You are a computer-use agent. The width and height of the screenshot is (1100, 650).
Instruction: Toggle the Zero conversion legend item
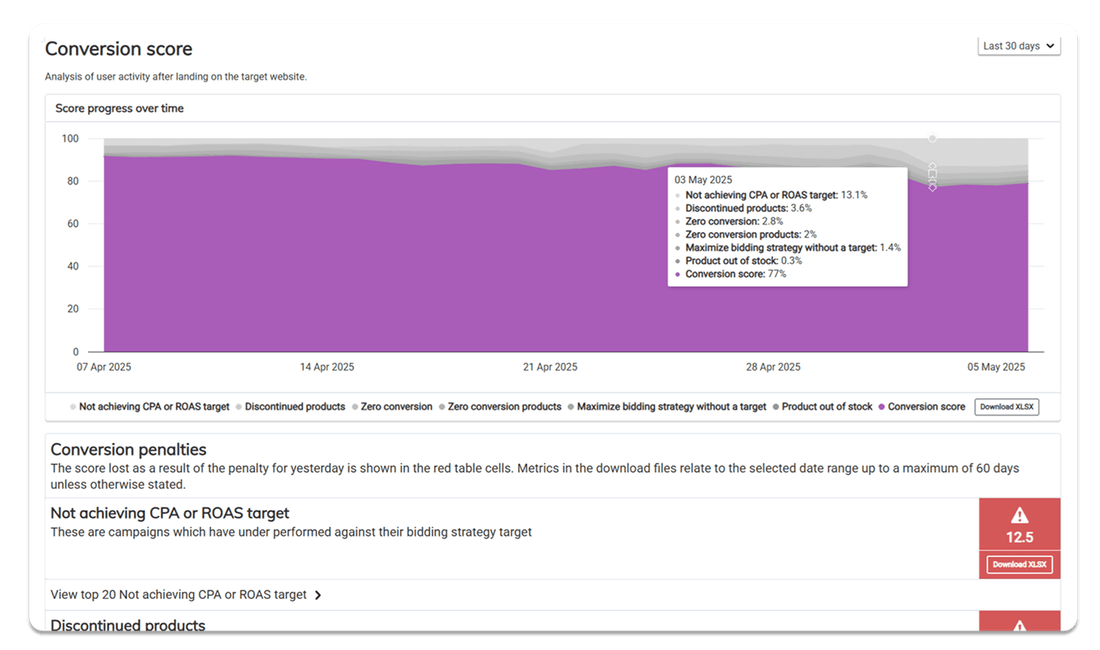pos(392,407)
